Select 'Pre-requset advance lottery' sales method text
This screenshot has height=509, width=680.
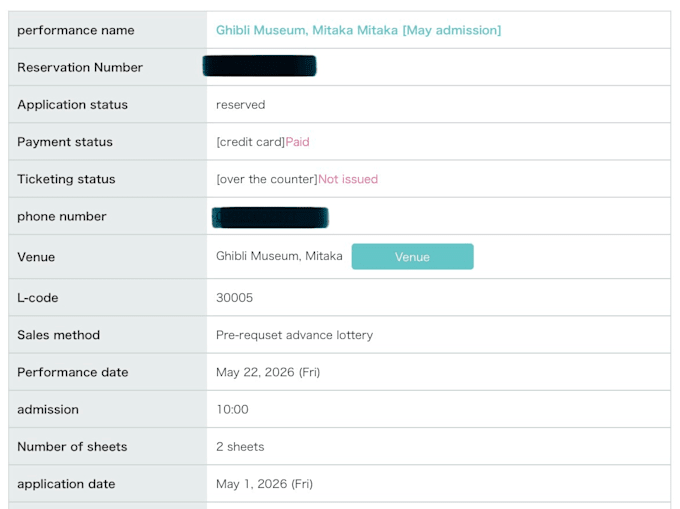[x=294, y=335]
